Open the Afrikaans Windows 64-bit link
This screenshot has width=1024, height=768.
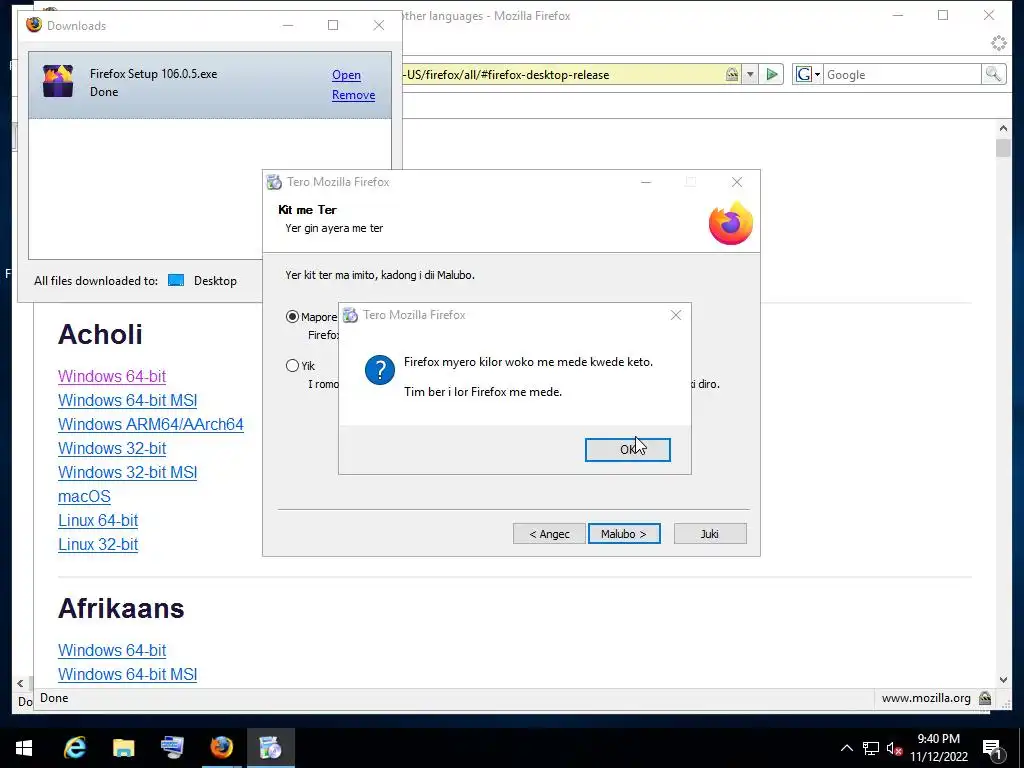112,650
